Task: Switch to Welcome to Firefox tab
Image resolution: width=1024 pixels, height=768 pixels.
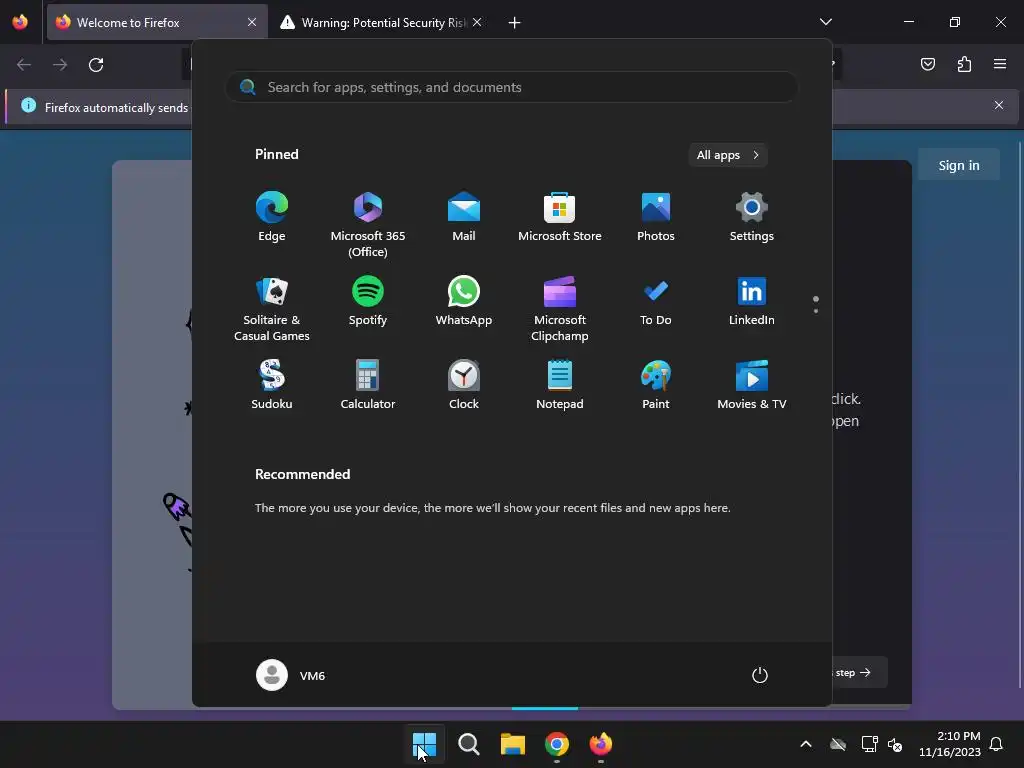Action: pos(157,22)
